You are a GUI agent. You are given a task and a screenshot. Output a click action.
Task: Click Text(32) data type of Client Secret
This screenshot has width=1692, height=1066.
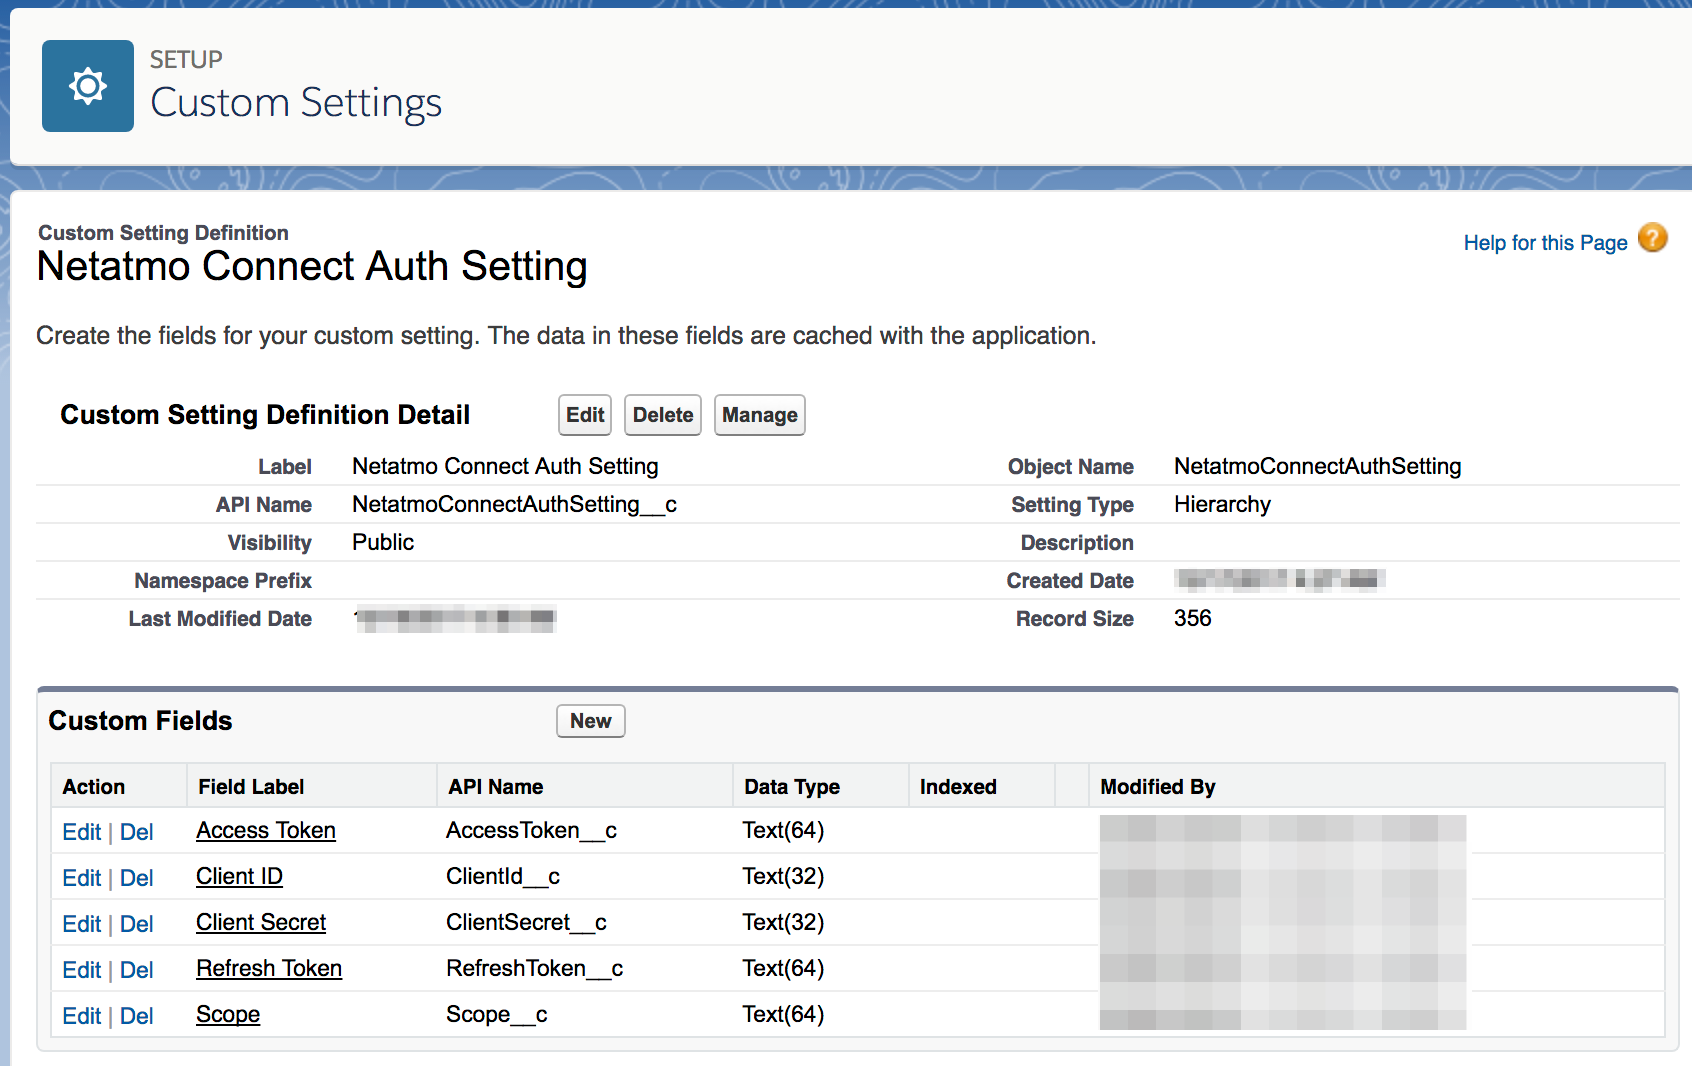coord(783,923)
